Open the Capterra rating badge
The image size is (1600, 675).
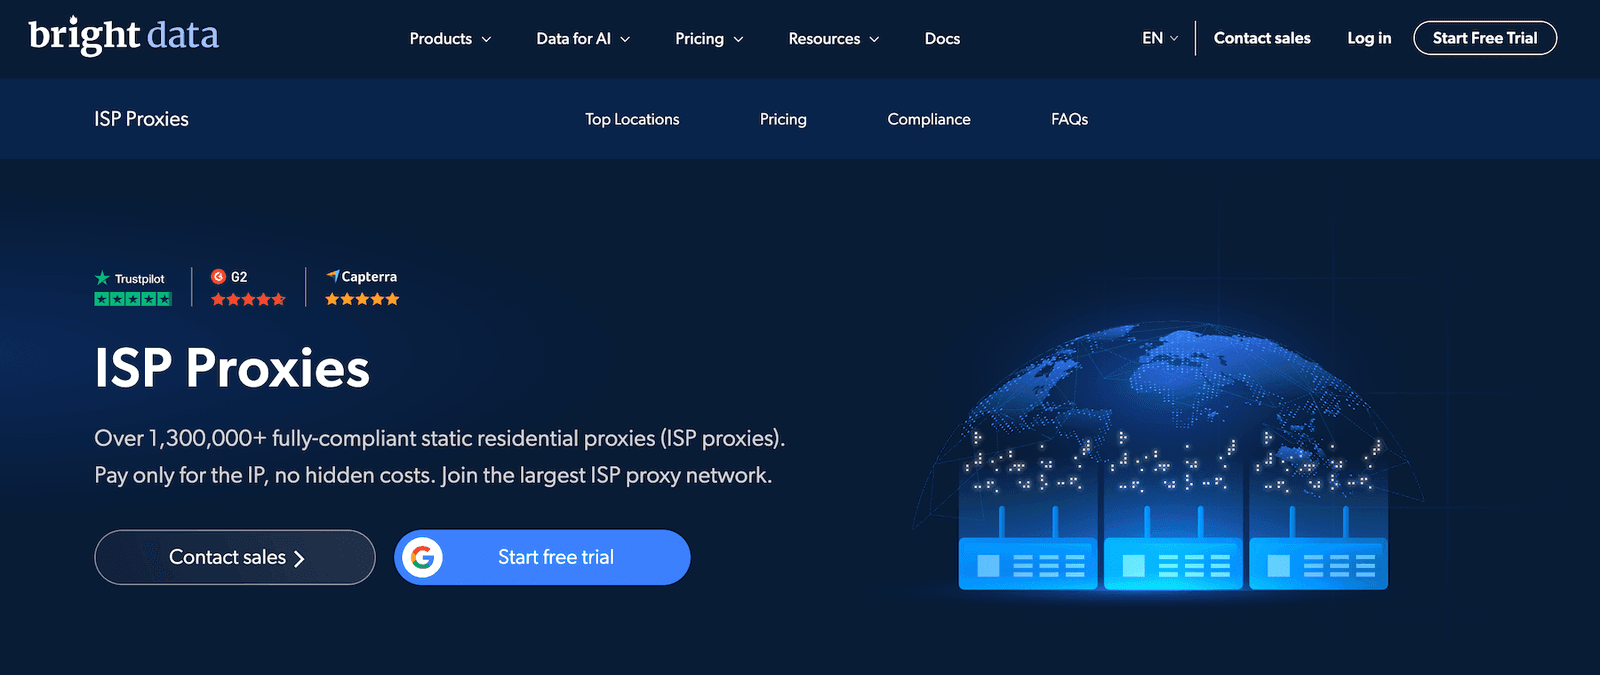tap(362, 288)
